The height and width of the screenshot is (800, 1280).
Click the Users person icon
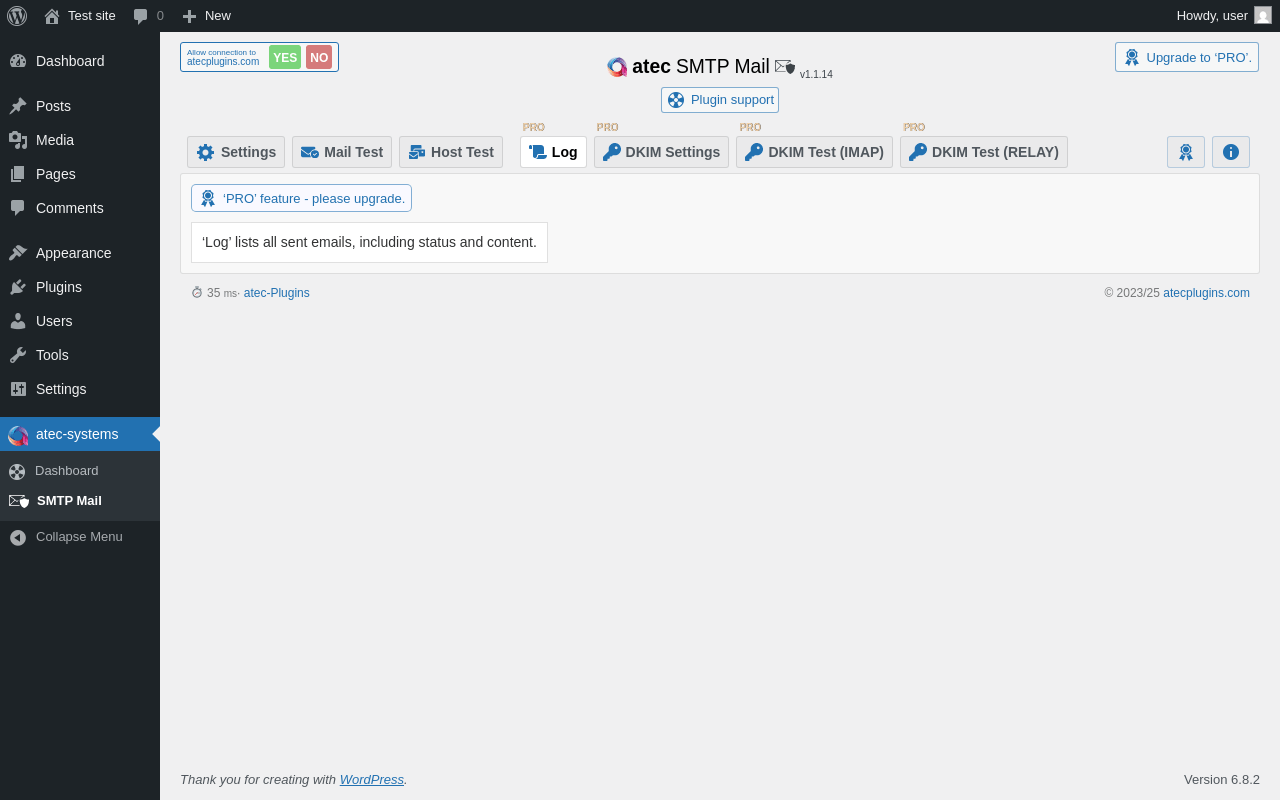click(18, 321)
